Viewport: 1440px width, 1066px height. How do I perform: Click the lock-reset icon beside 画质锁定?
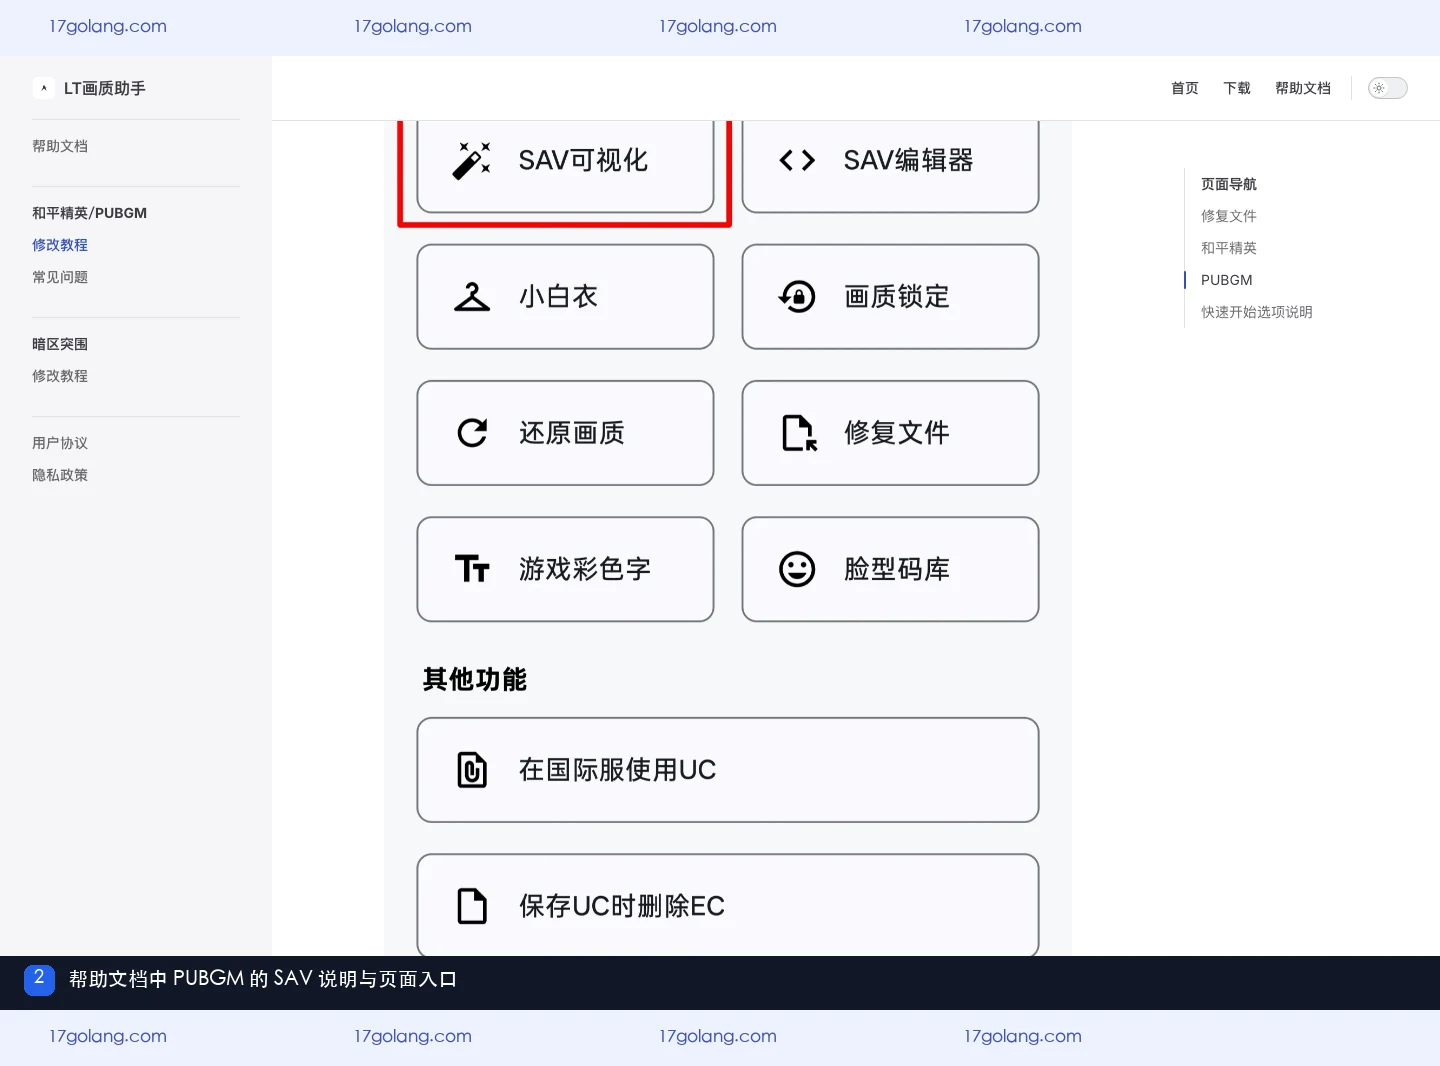pyautogui.click(x=797, y=297)
